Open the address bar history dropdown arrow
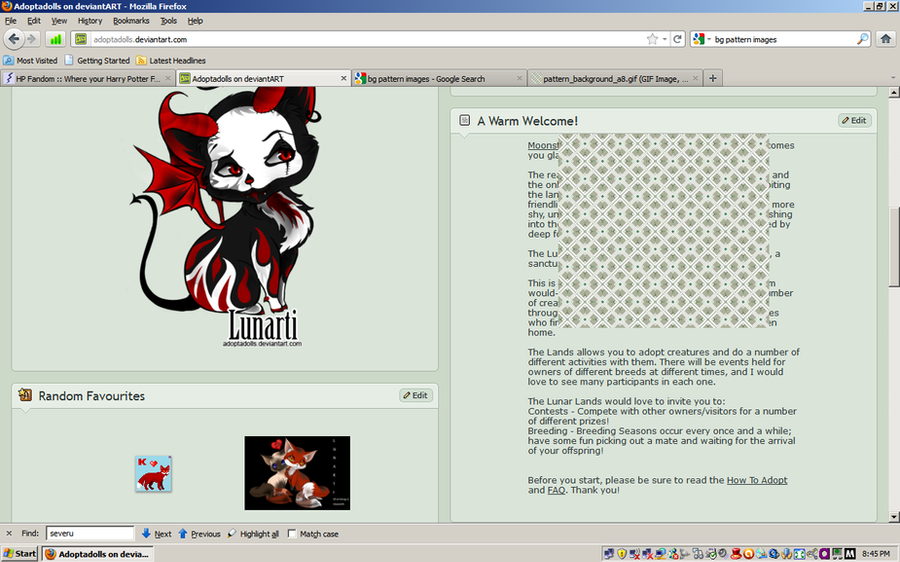This screenshot has height=562, width=900. point(665,39)
